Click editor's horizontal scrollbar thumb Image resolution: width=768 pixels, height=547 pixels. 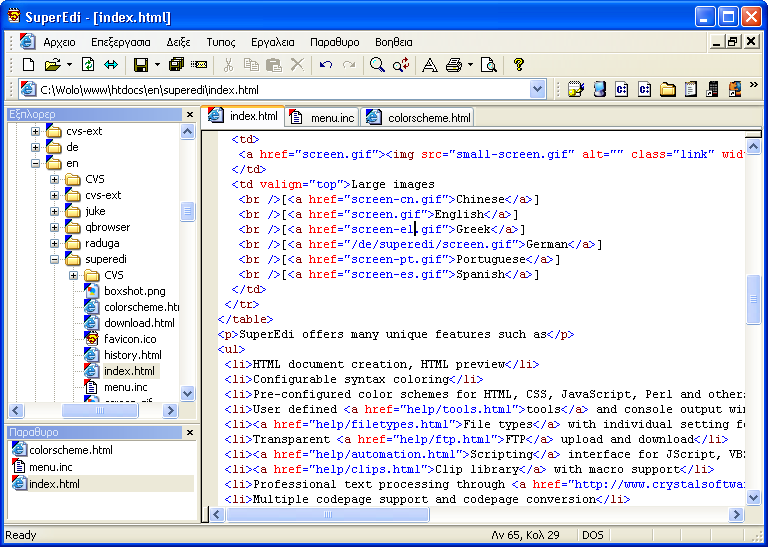[328, 515]
